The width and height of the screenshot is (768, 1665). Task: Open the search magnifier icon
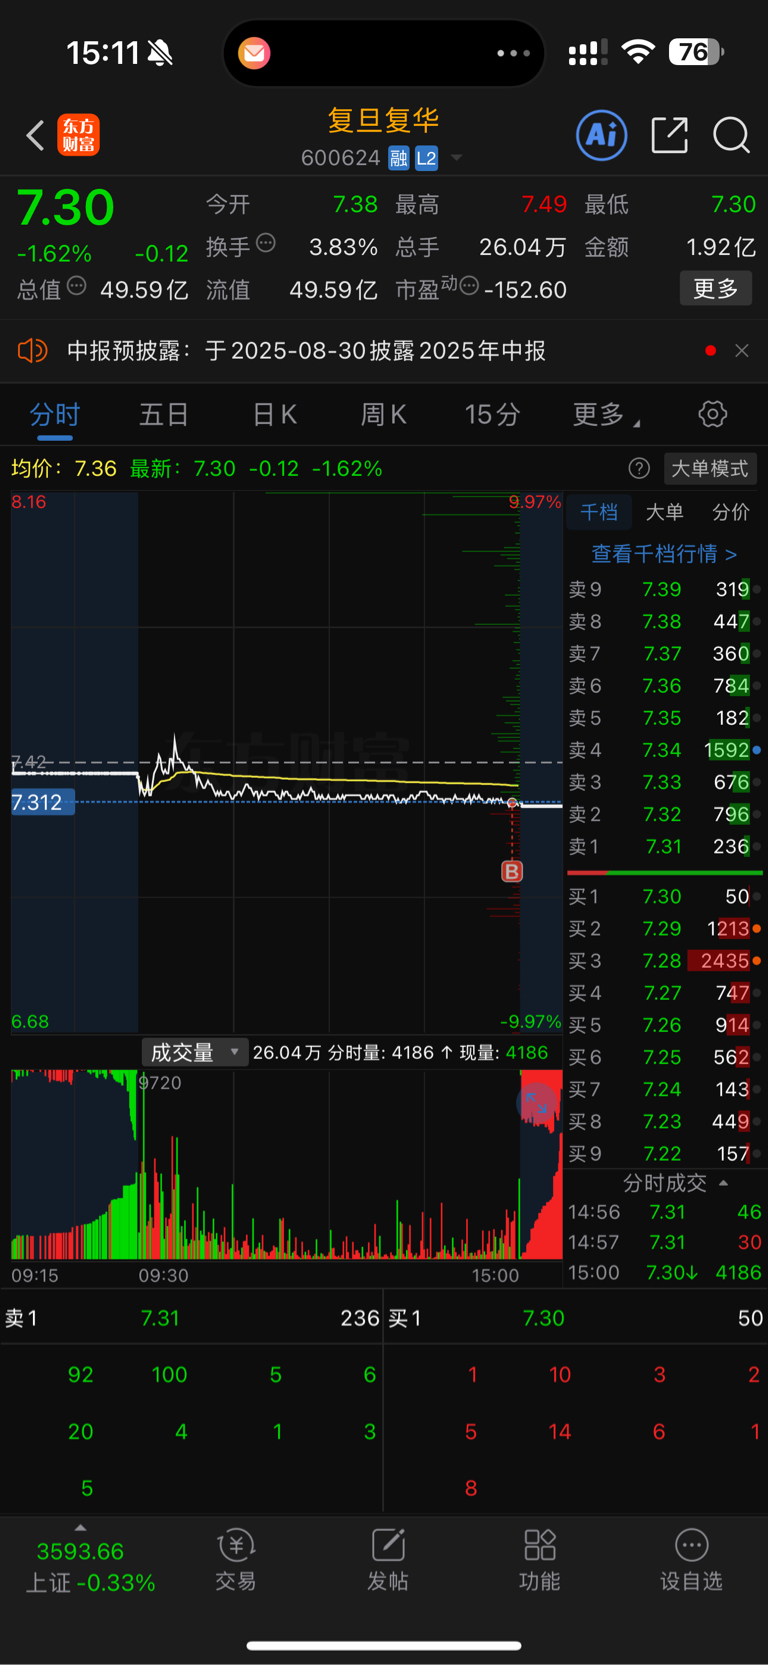[x=731, y=134]
